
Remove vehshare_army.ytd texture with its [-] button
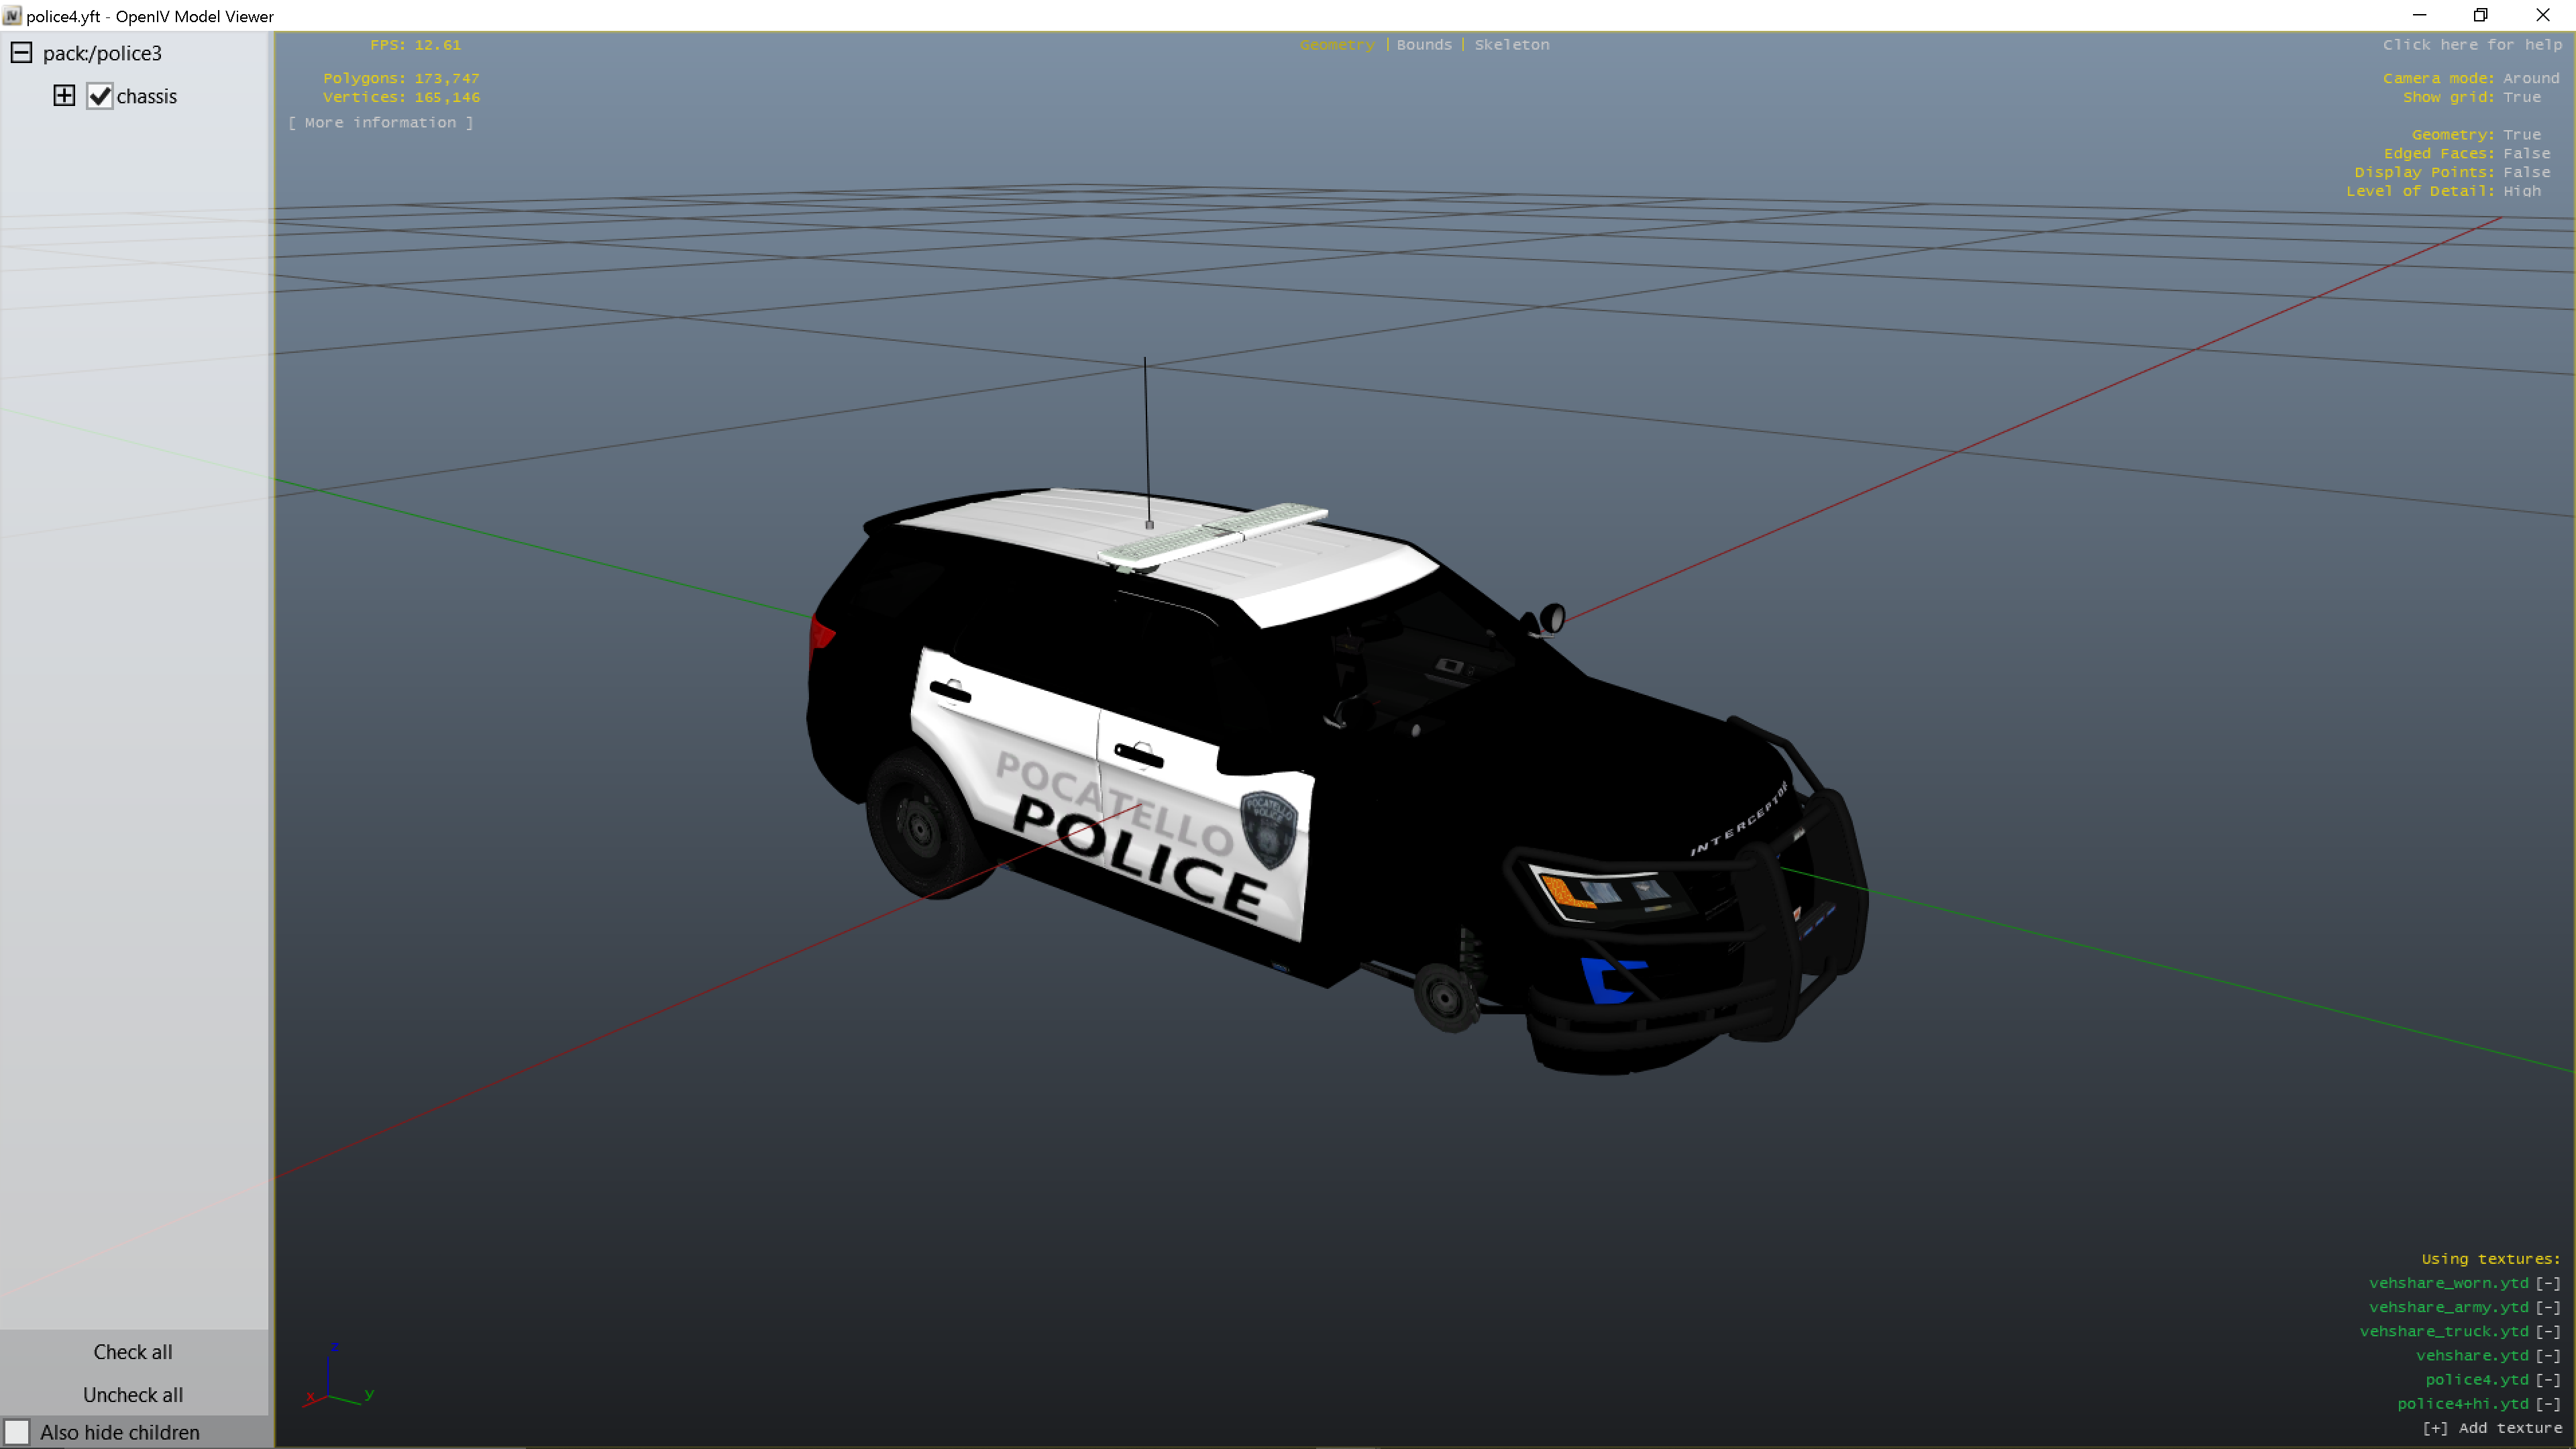coord(2547,1307)
